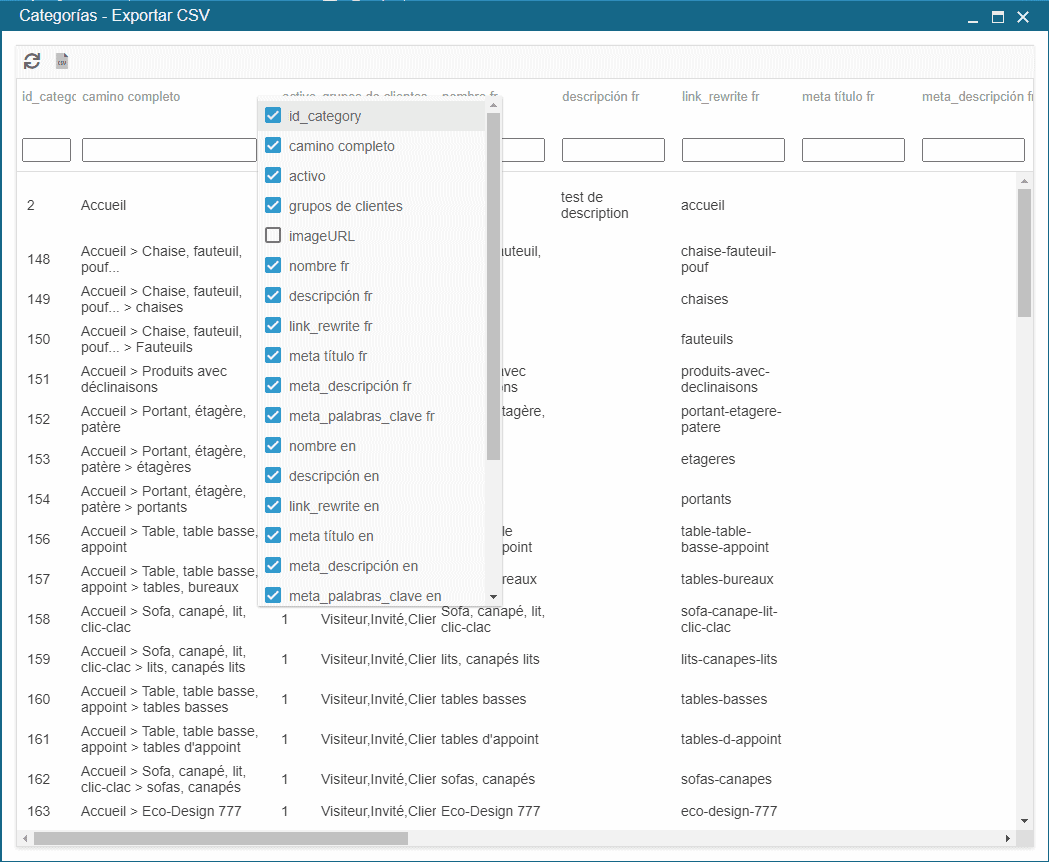Viewport: 1049px width, 862px height.
Task: Select the link_rewrite en list entry
Action: pyautogui.click(x=333, y=506)
